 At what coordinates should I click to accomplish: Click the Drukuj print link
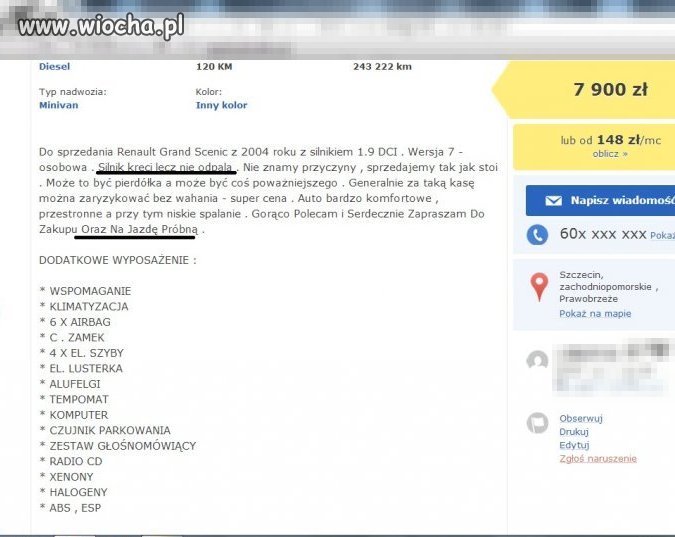tap(573, 431)
